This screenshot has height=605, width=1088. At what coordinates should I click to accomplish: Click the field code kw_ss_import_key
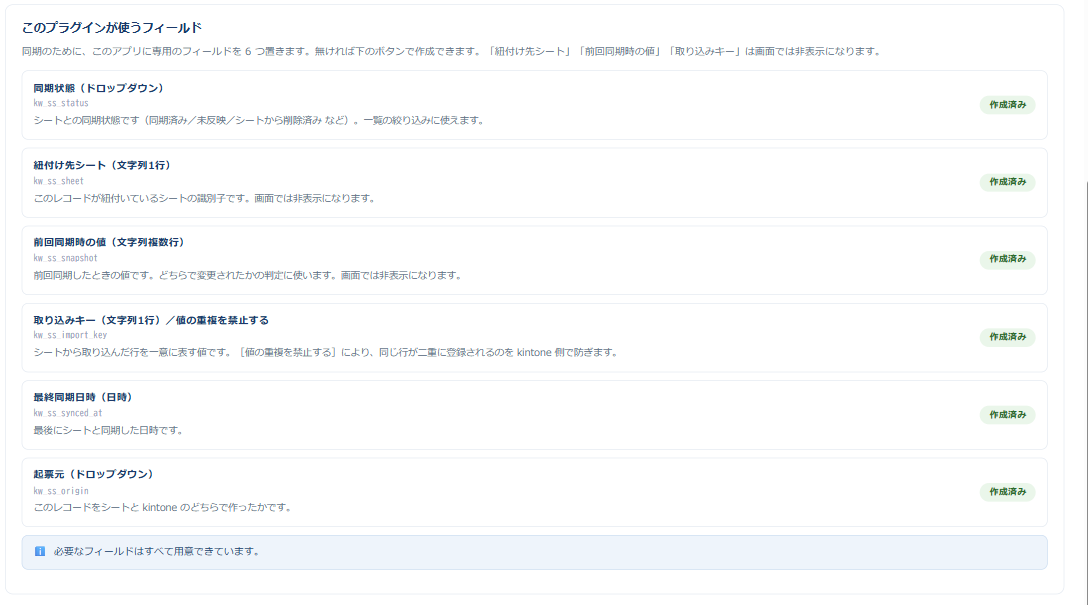pos(70,335)
